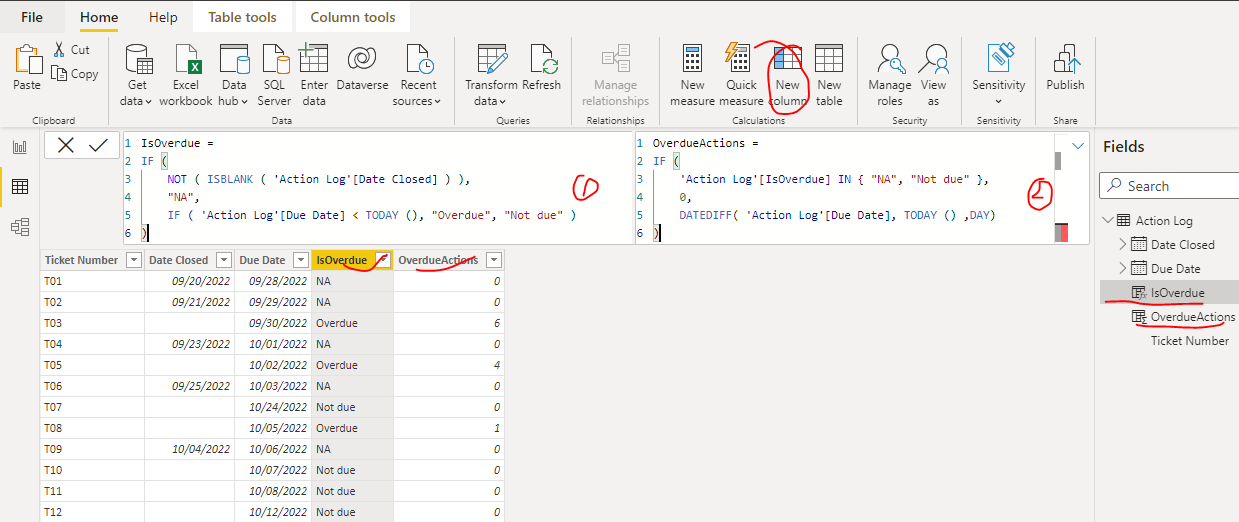Open the Column tools tab
Viewport: 1239px width, 522px height.
pyautogui.click(x=353, y=17)
